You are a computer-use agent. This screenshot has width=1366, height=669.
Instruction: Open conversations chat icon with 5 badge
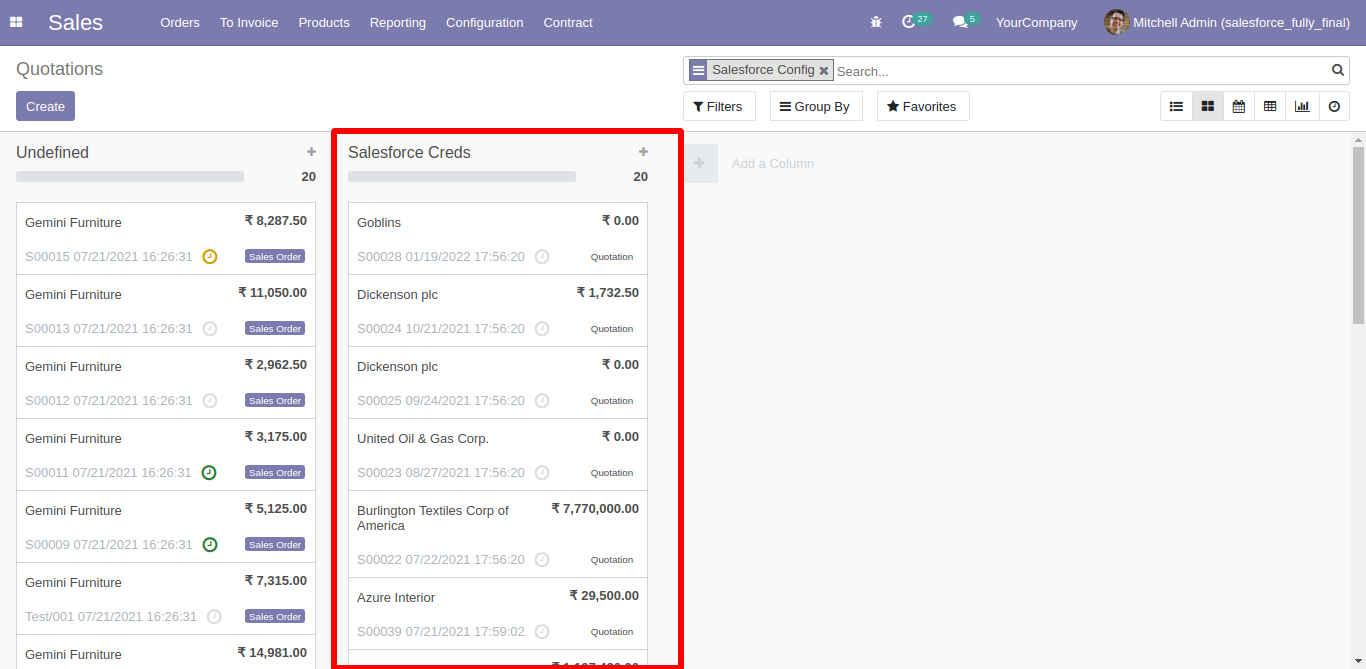click(965, 21)
